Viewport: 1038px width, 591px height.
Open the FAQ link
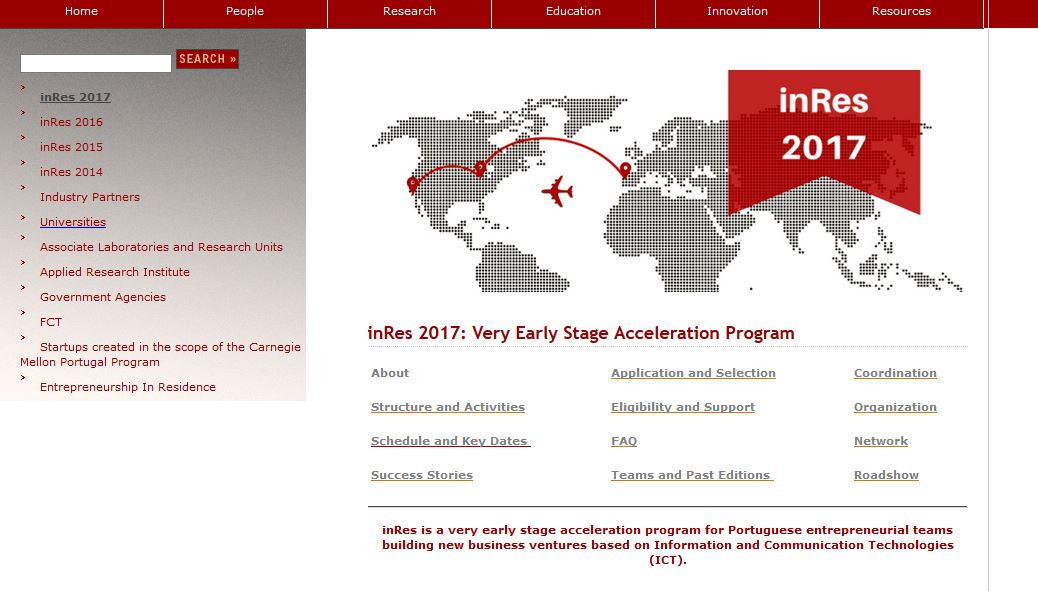[x=624, y=441]
